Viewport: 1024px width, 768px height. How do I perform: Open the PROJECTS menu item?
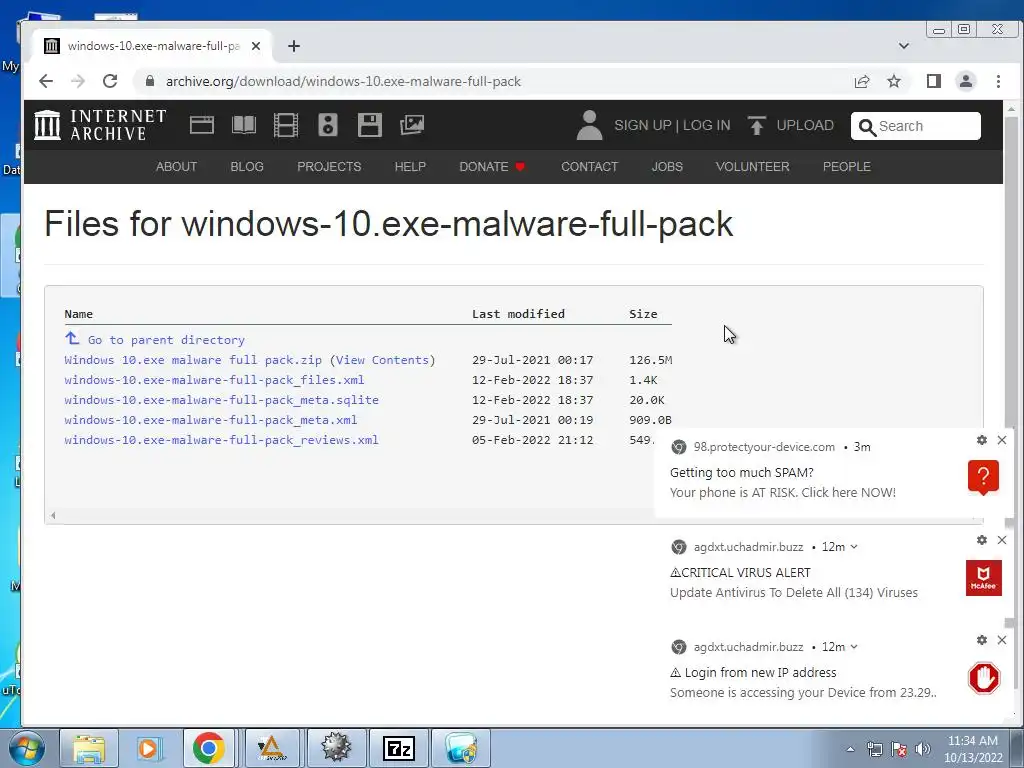[x=329, y=167]
